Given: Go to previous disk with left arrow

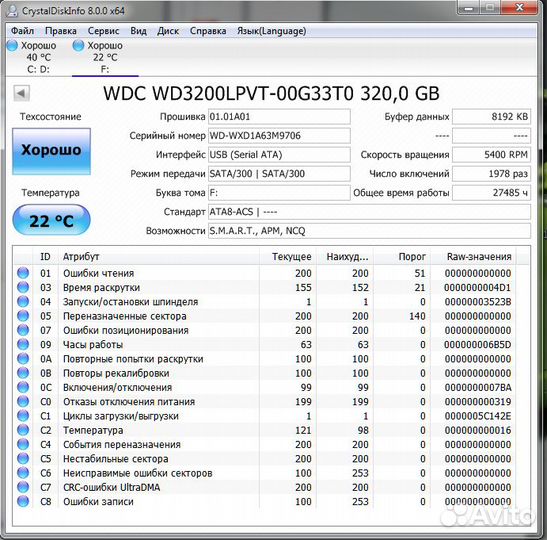Looking at the screenshot, I should pyautogui.click(x=21, y=93).
